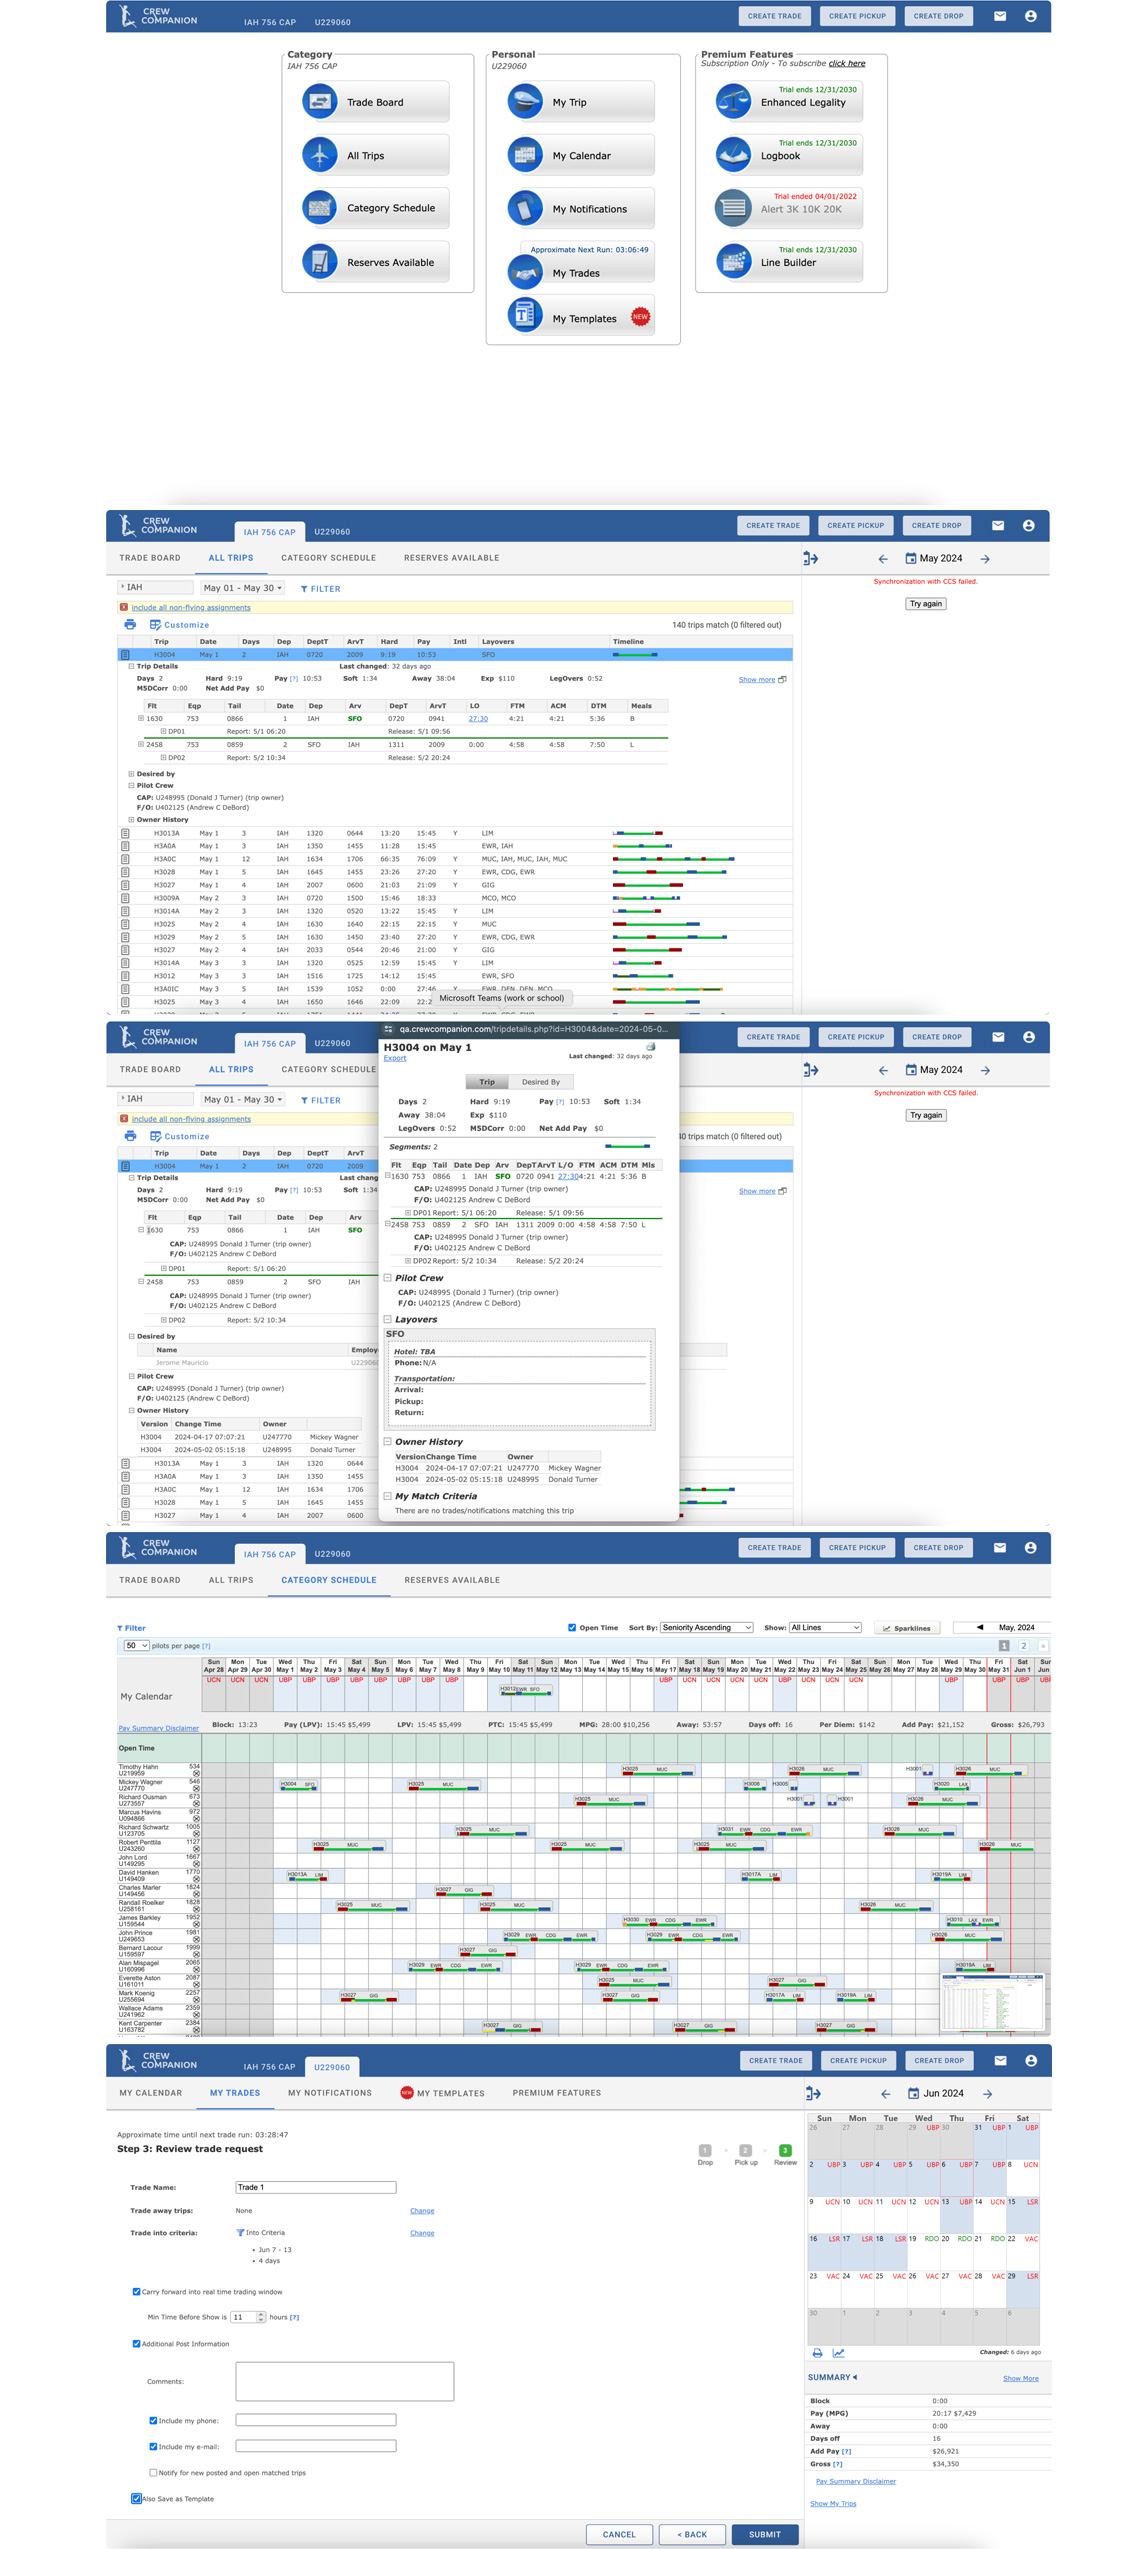Viewport: 1140px width, 2549px height.
Task: Open the My Calendar personal tile
Action: click(x=580, y=155)
